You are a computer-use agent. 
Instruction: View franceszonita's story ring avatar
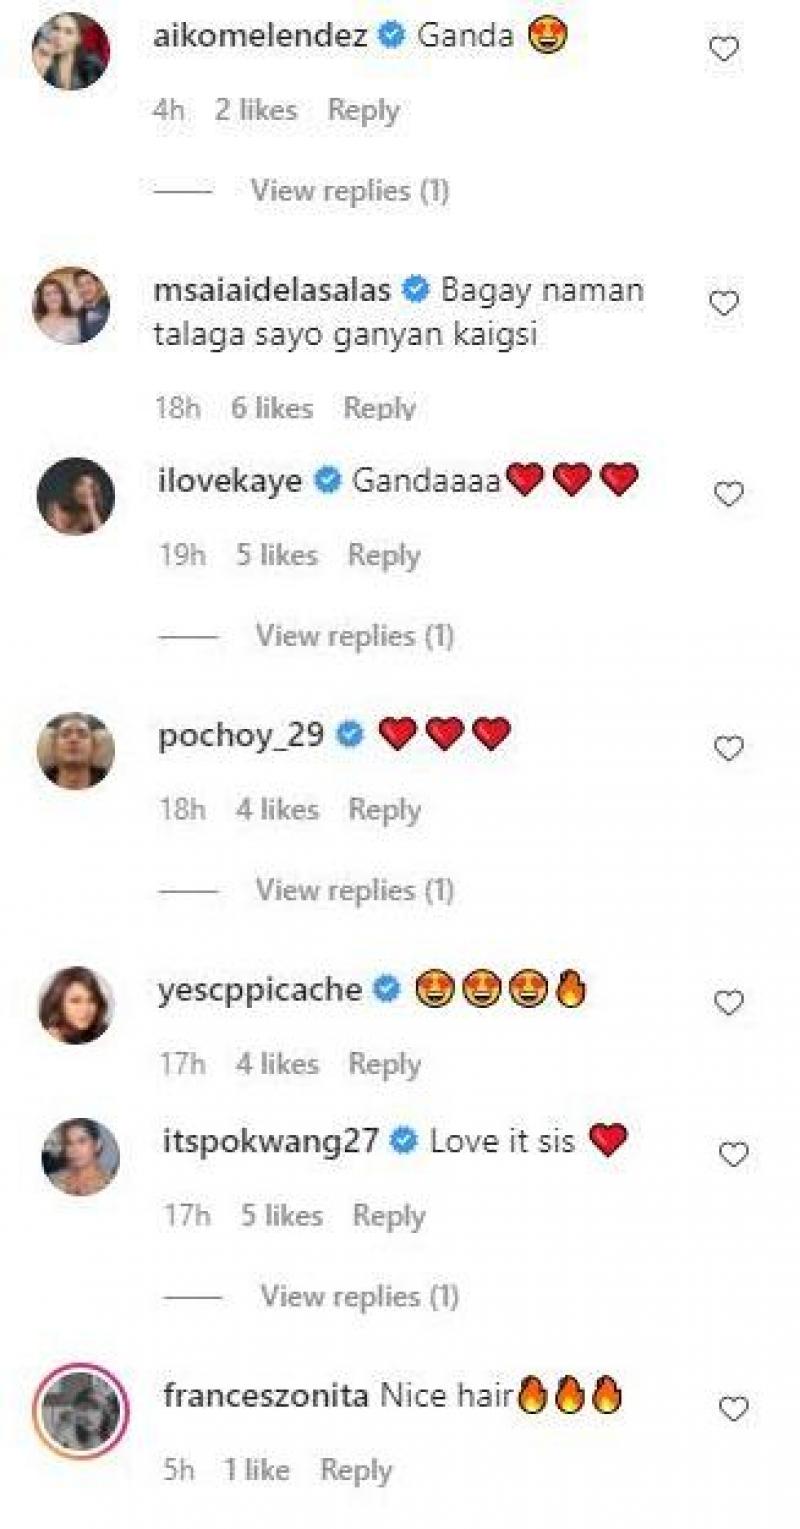(80, 1411)
